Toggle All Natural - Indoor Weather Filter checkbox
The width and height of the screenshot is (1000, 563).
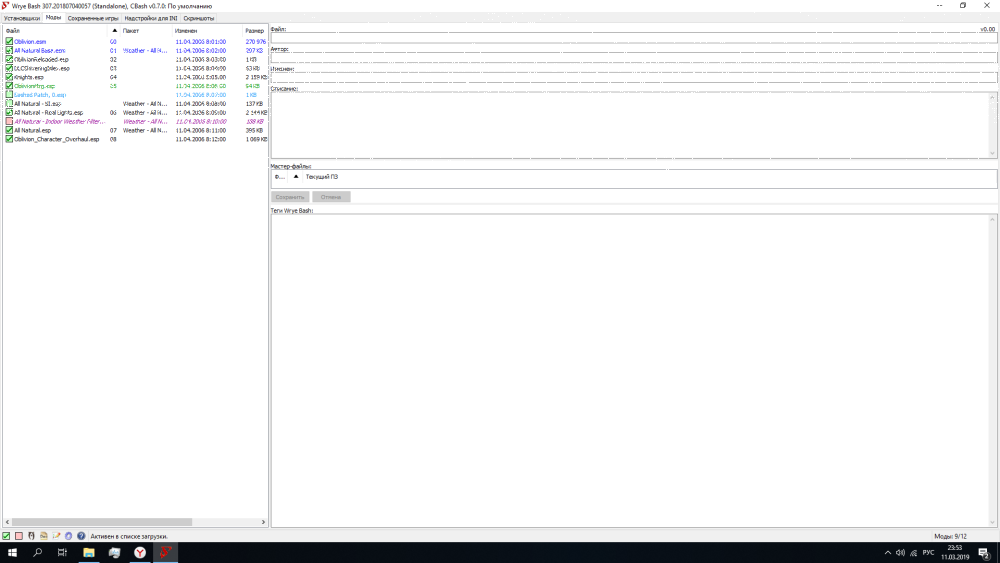[9, 121]
